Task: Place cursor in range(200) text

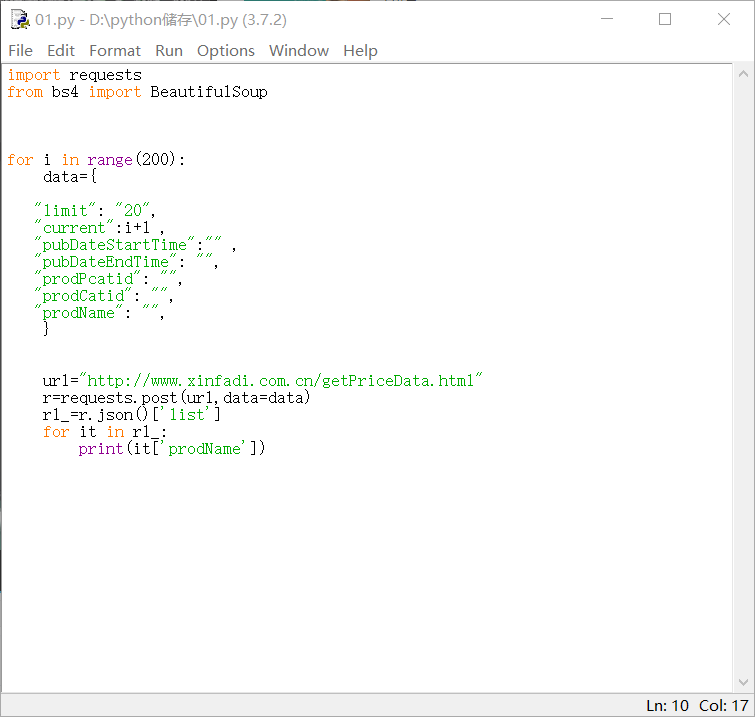Action: (x=135, y=160)
